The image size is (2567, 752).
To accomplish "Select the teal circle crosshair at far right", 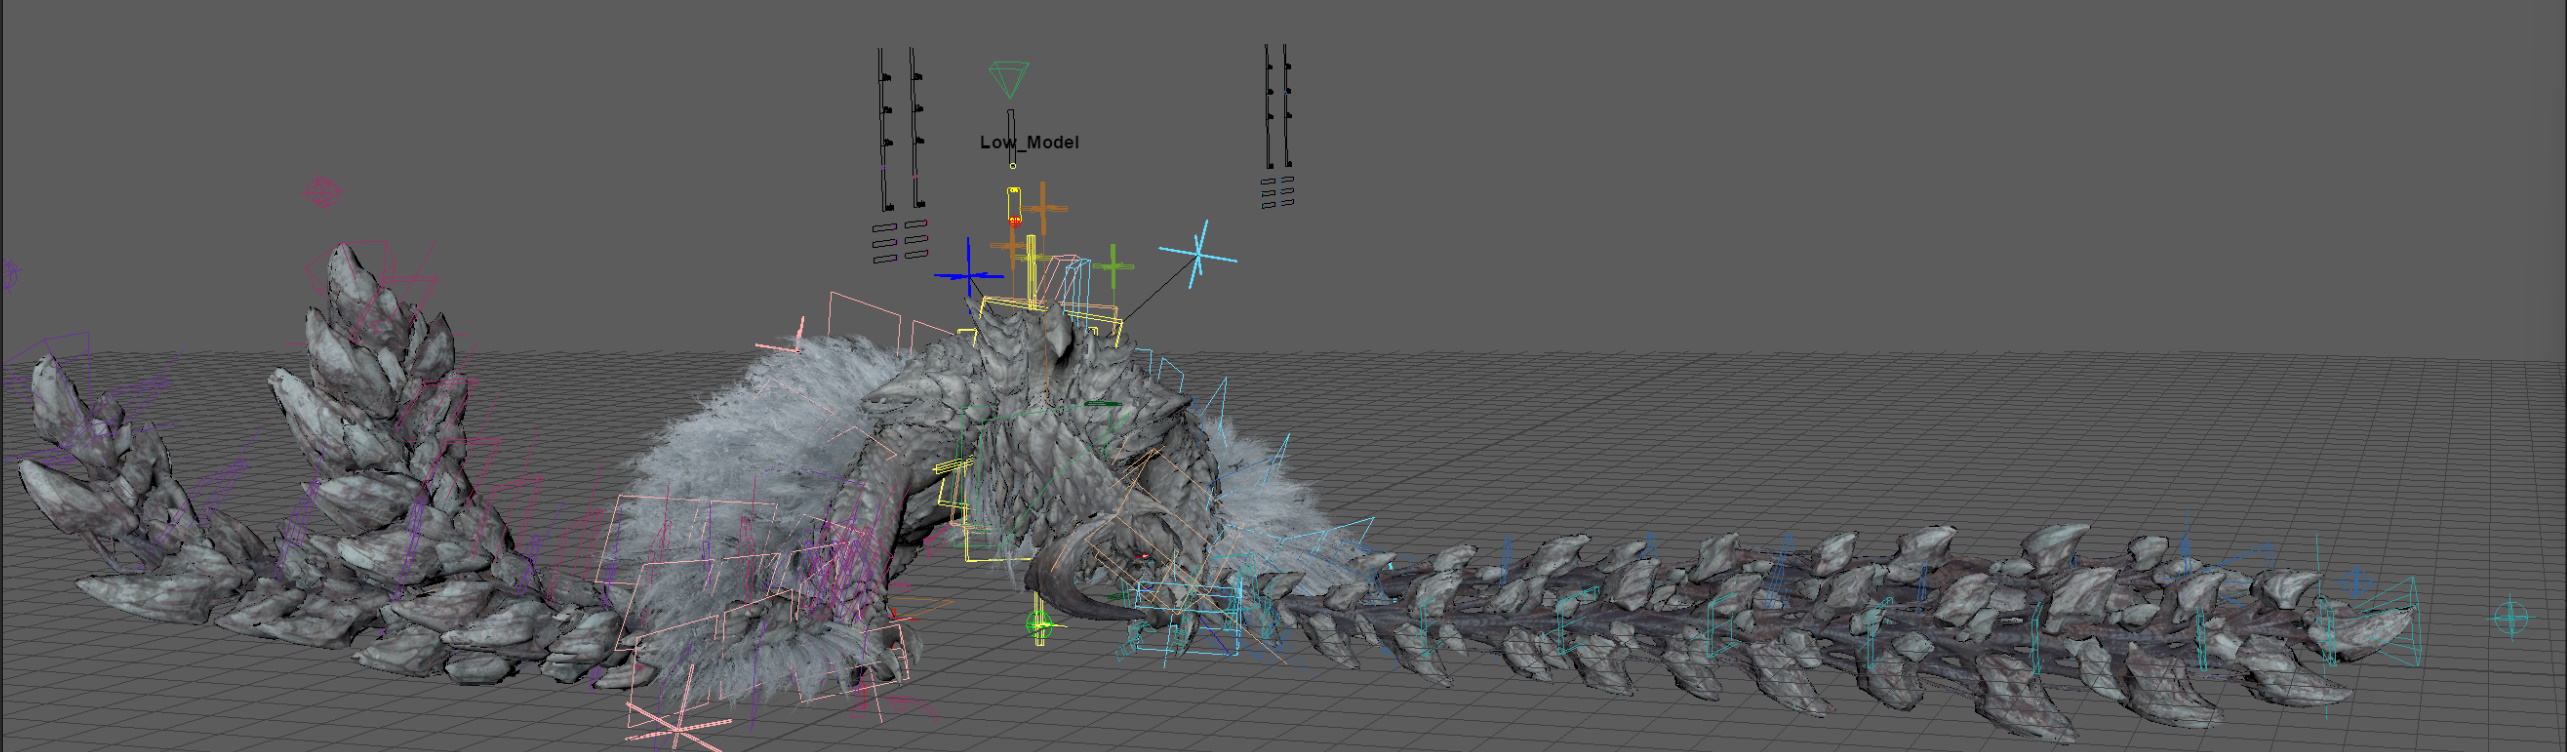I will pos(2510,618).
